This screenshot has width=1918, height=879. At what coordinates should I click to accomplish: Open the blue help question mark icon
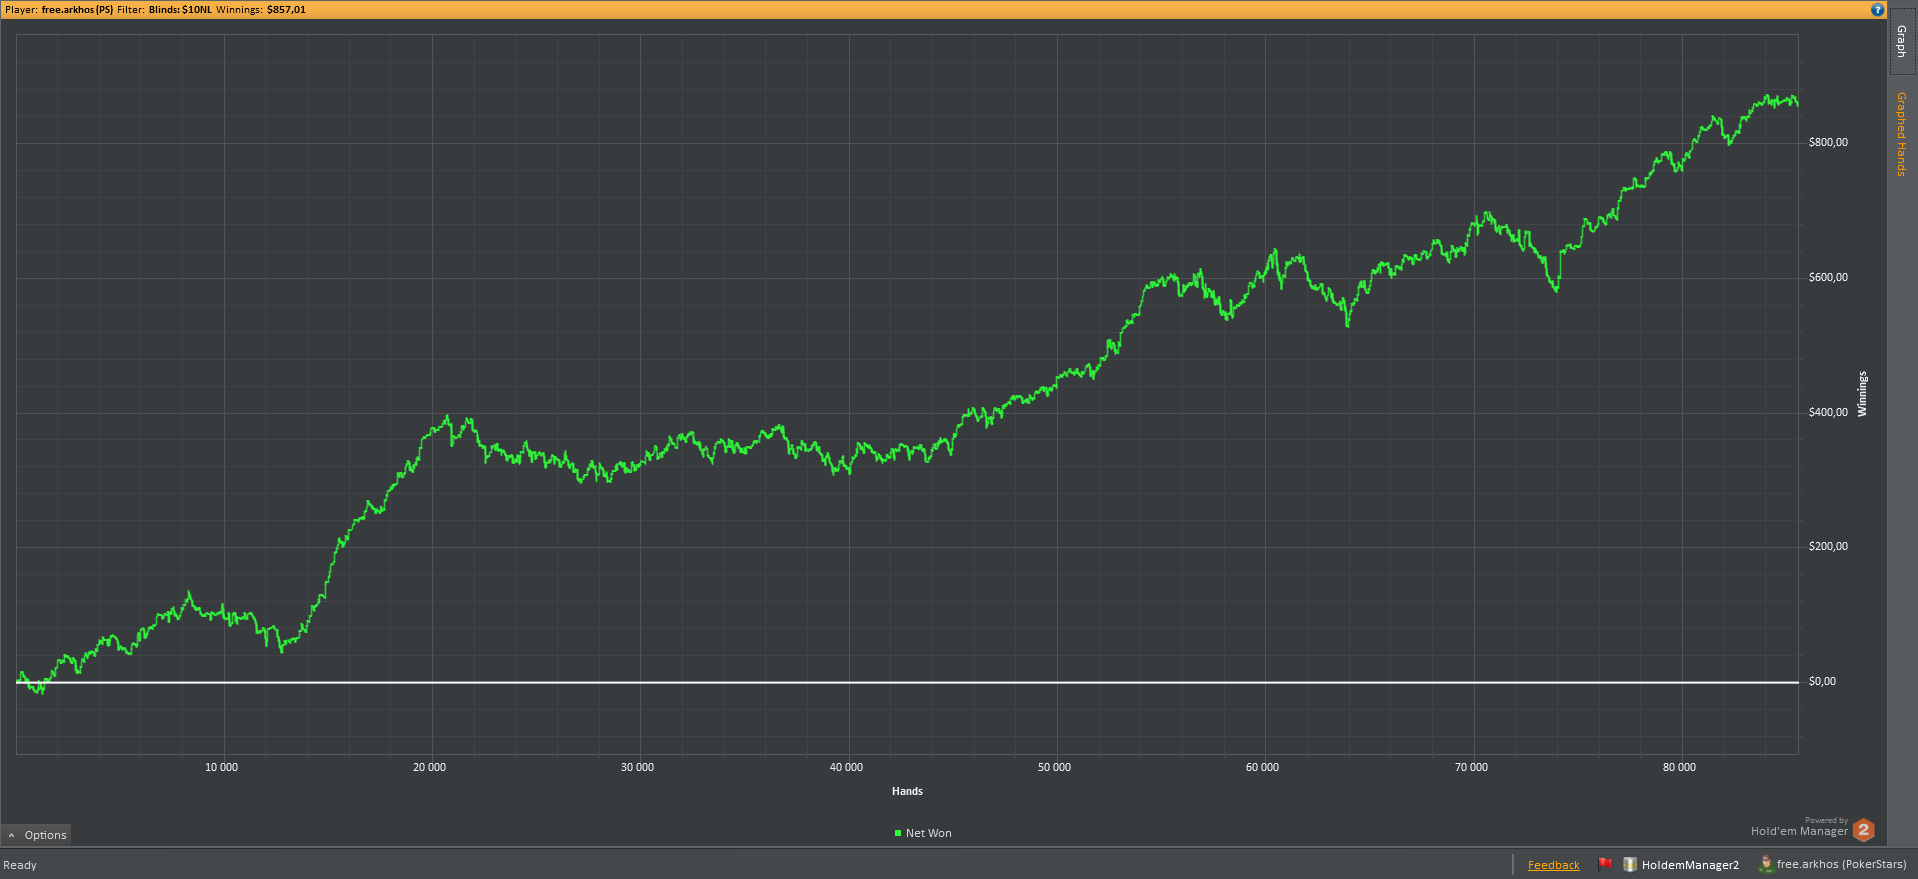[x=1877, y=9]
